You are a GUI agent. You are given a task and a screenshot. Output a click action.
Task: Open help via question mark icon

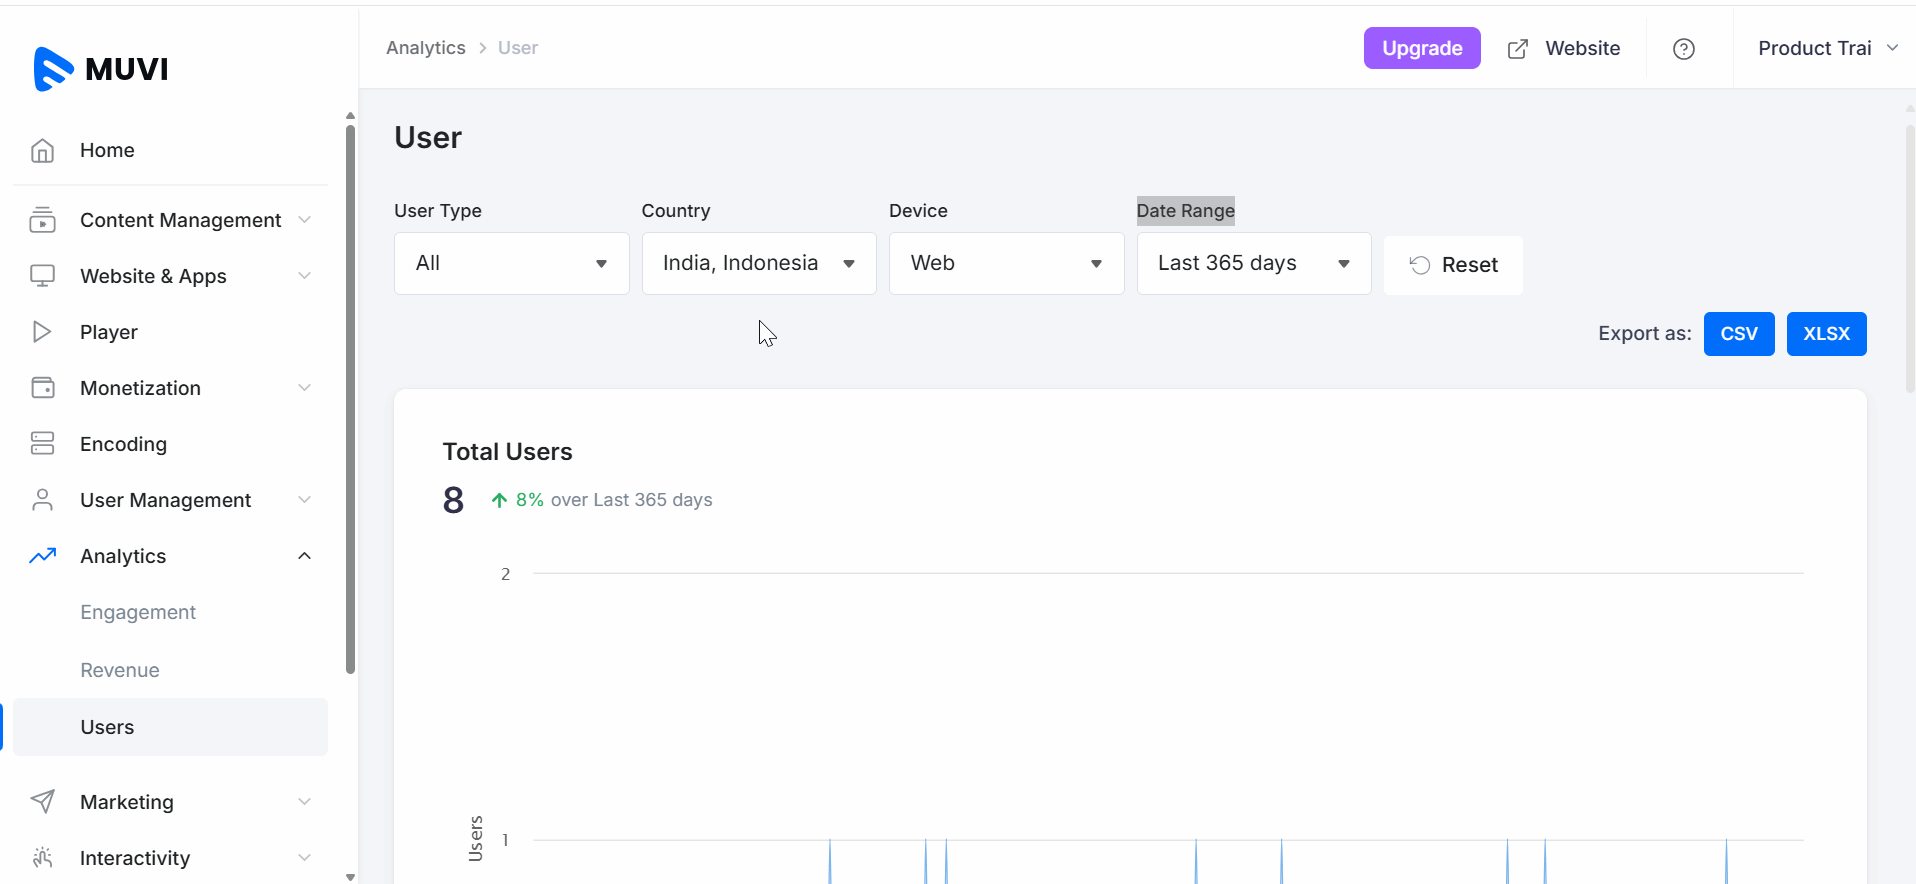(x=1683, y=49)
